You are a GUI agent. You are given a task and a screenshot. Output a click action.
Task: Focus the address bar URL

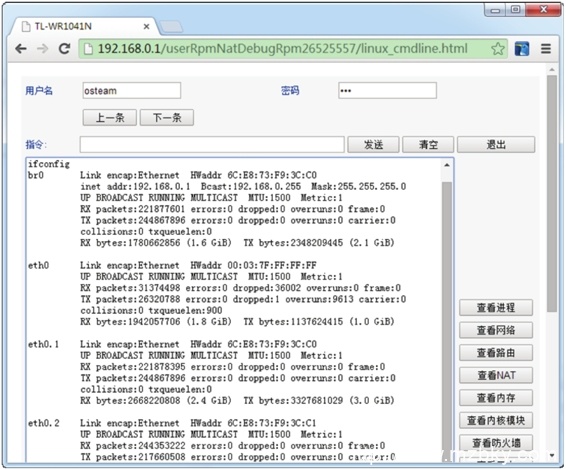pyautogui.click(x=283, y=48)
